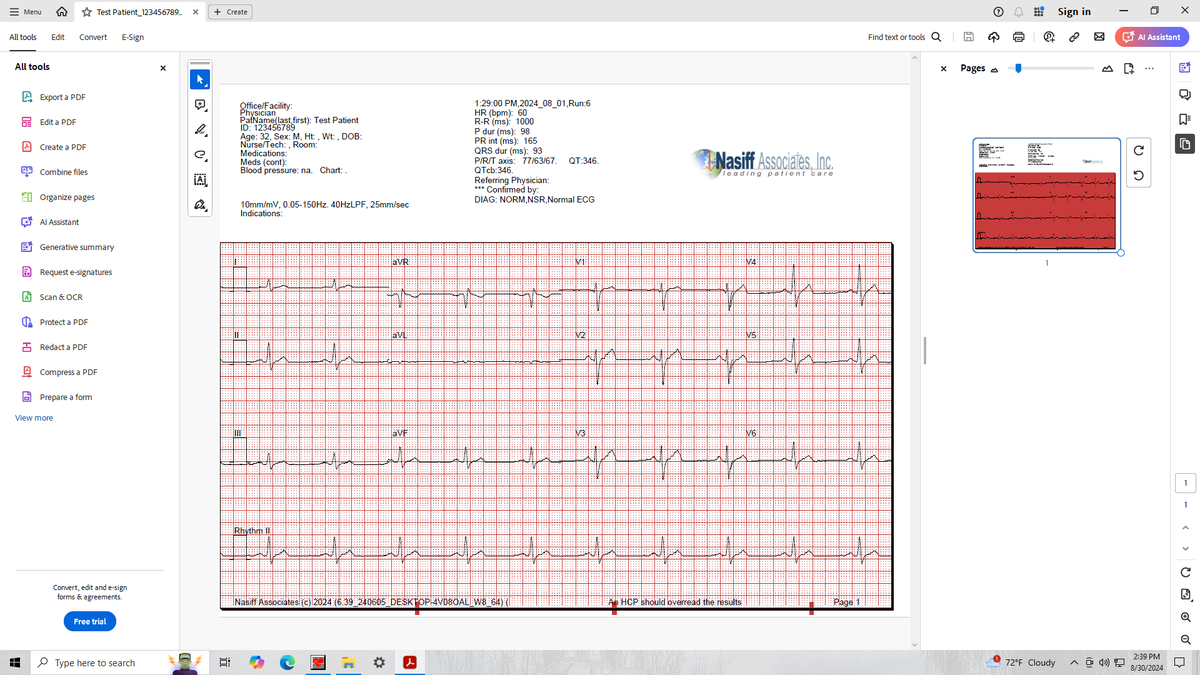Open the Edit tab
This screenshot has width=1200, height=675.
[x=58, y=37]
